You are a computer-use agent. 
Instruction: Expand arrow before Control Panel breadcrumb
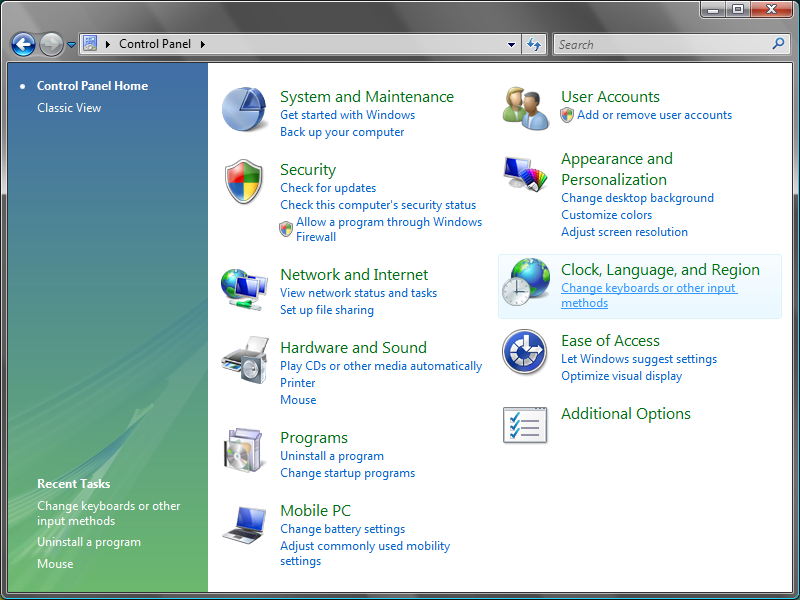tap(108, 44)
